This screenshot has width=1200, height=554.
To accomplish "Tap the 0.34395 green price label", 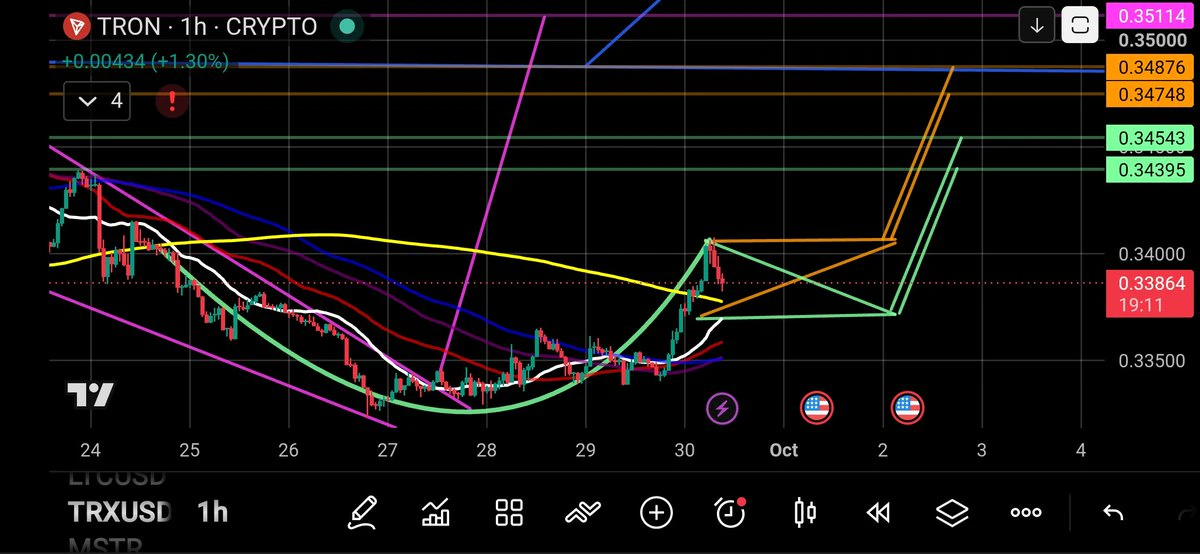I will 1151,170.
